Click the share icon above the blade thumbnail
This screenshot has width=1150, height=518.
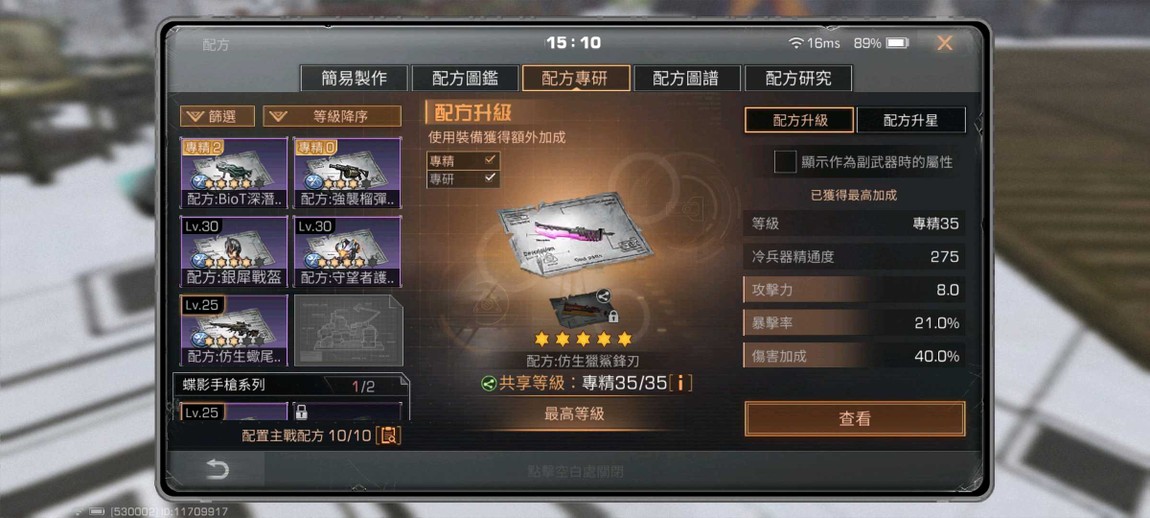point(603,296)
